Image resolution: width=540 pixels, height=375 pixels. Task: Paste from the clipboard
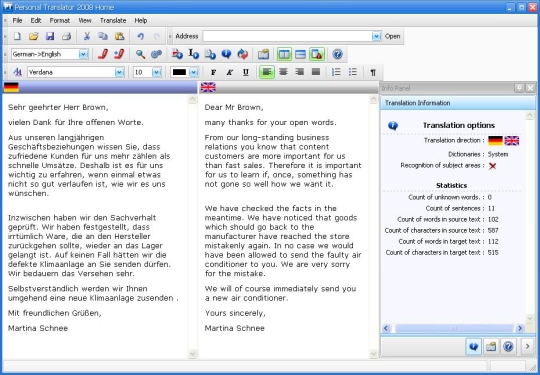click(x=120, y=36)
